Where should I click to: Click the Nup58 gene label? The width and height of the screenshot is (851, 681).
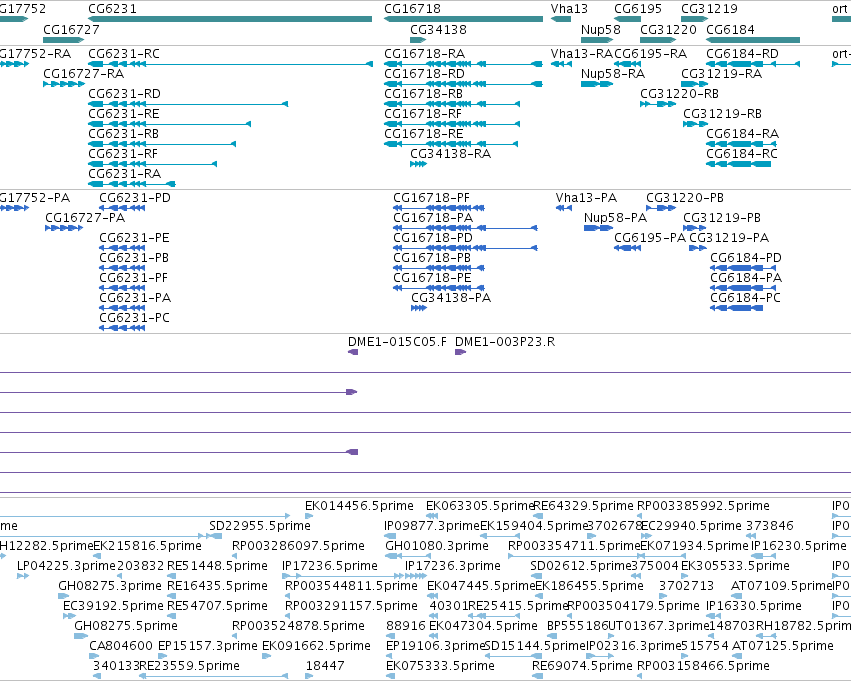click(600, 30)
